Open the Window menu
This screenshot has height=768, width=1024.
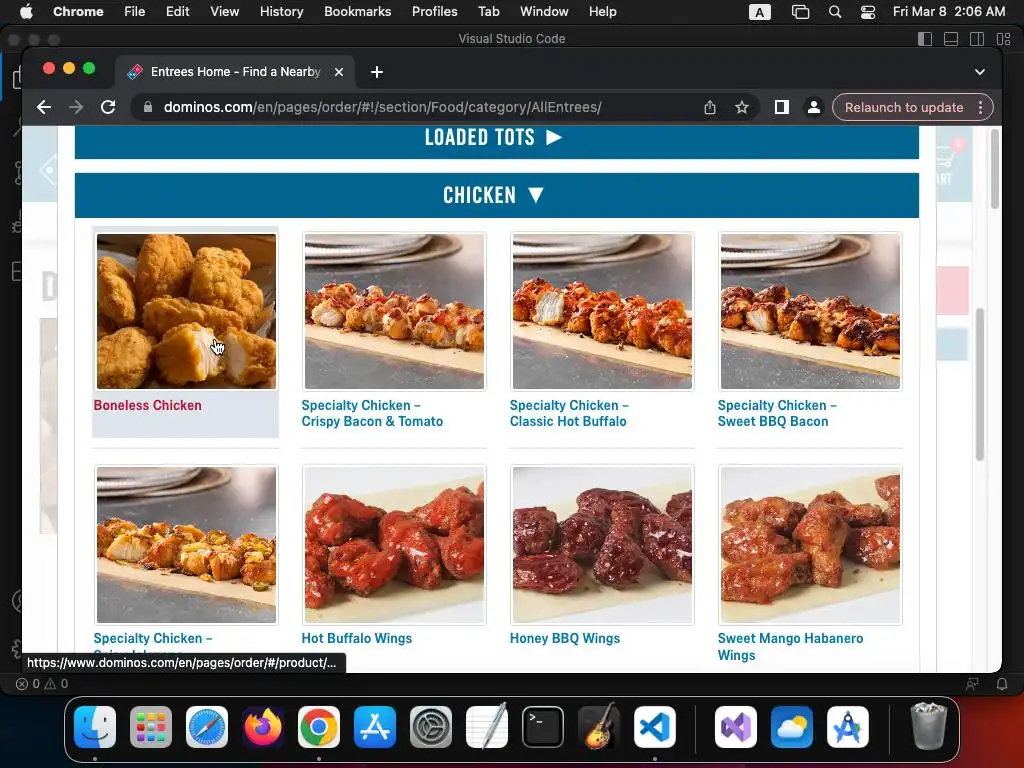click(544, 11)
